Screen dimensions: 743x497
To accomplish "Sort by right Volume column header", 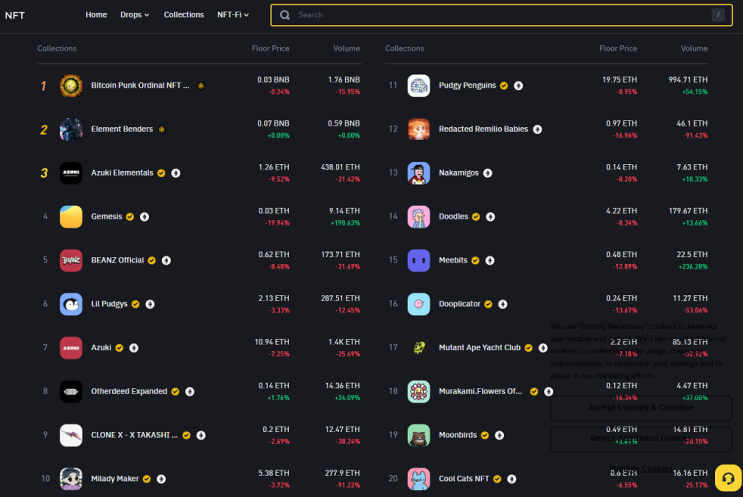I will pyautogui.click(x=694, y=48).
